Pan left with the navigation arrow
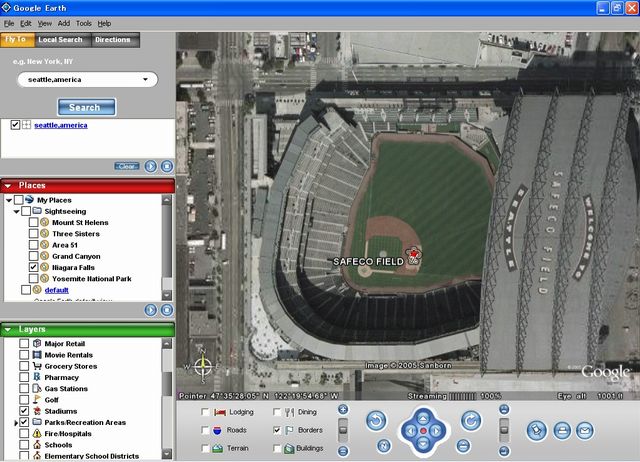 pyautogui.click(x=410, y=431)
